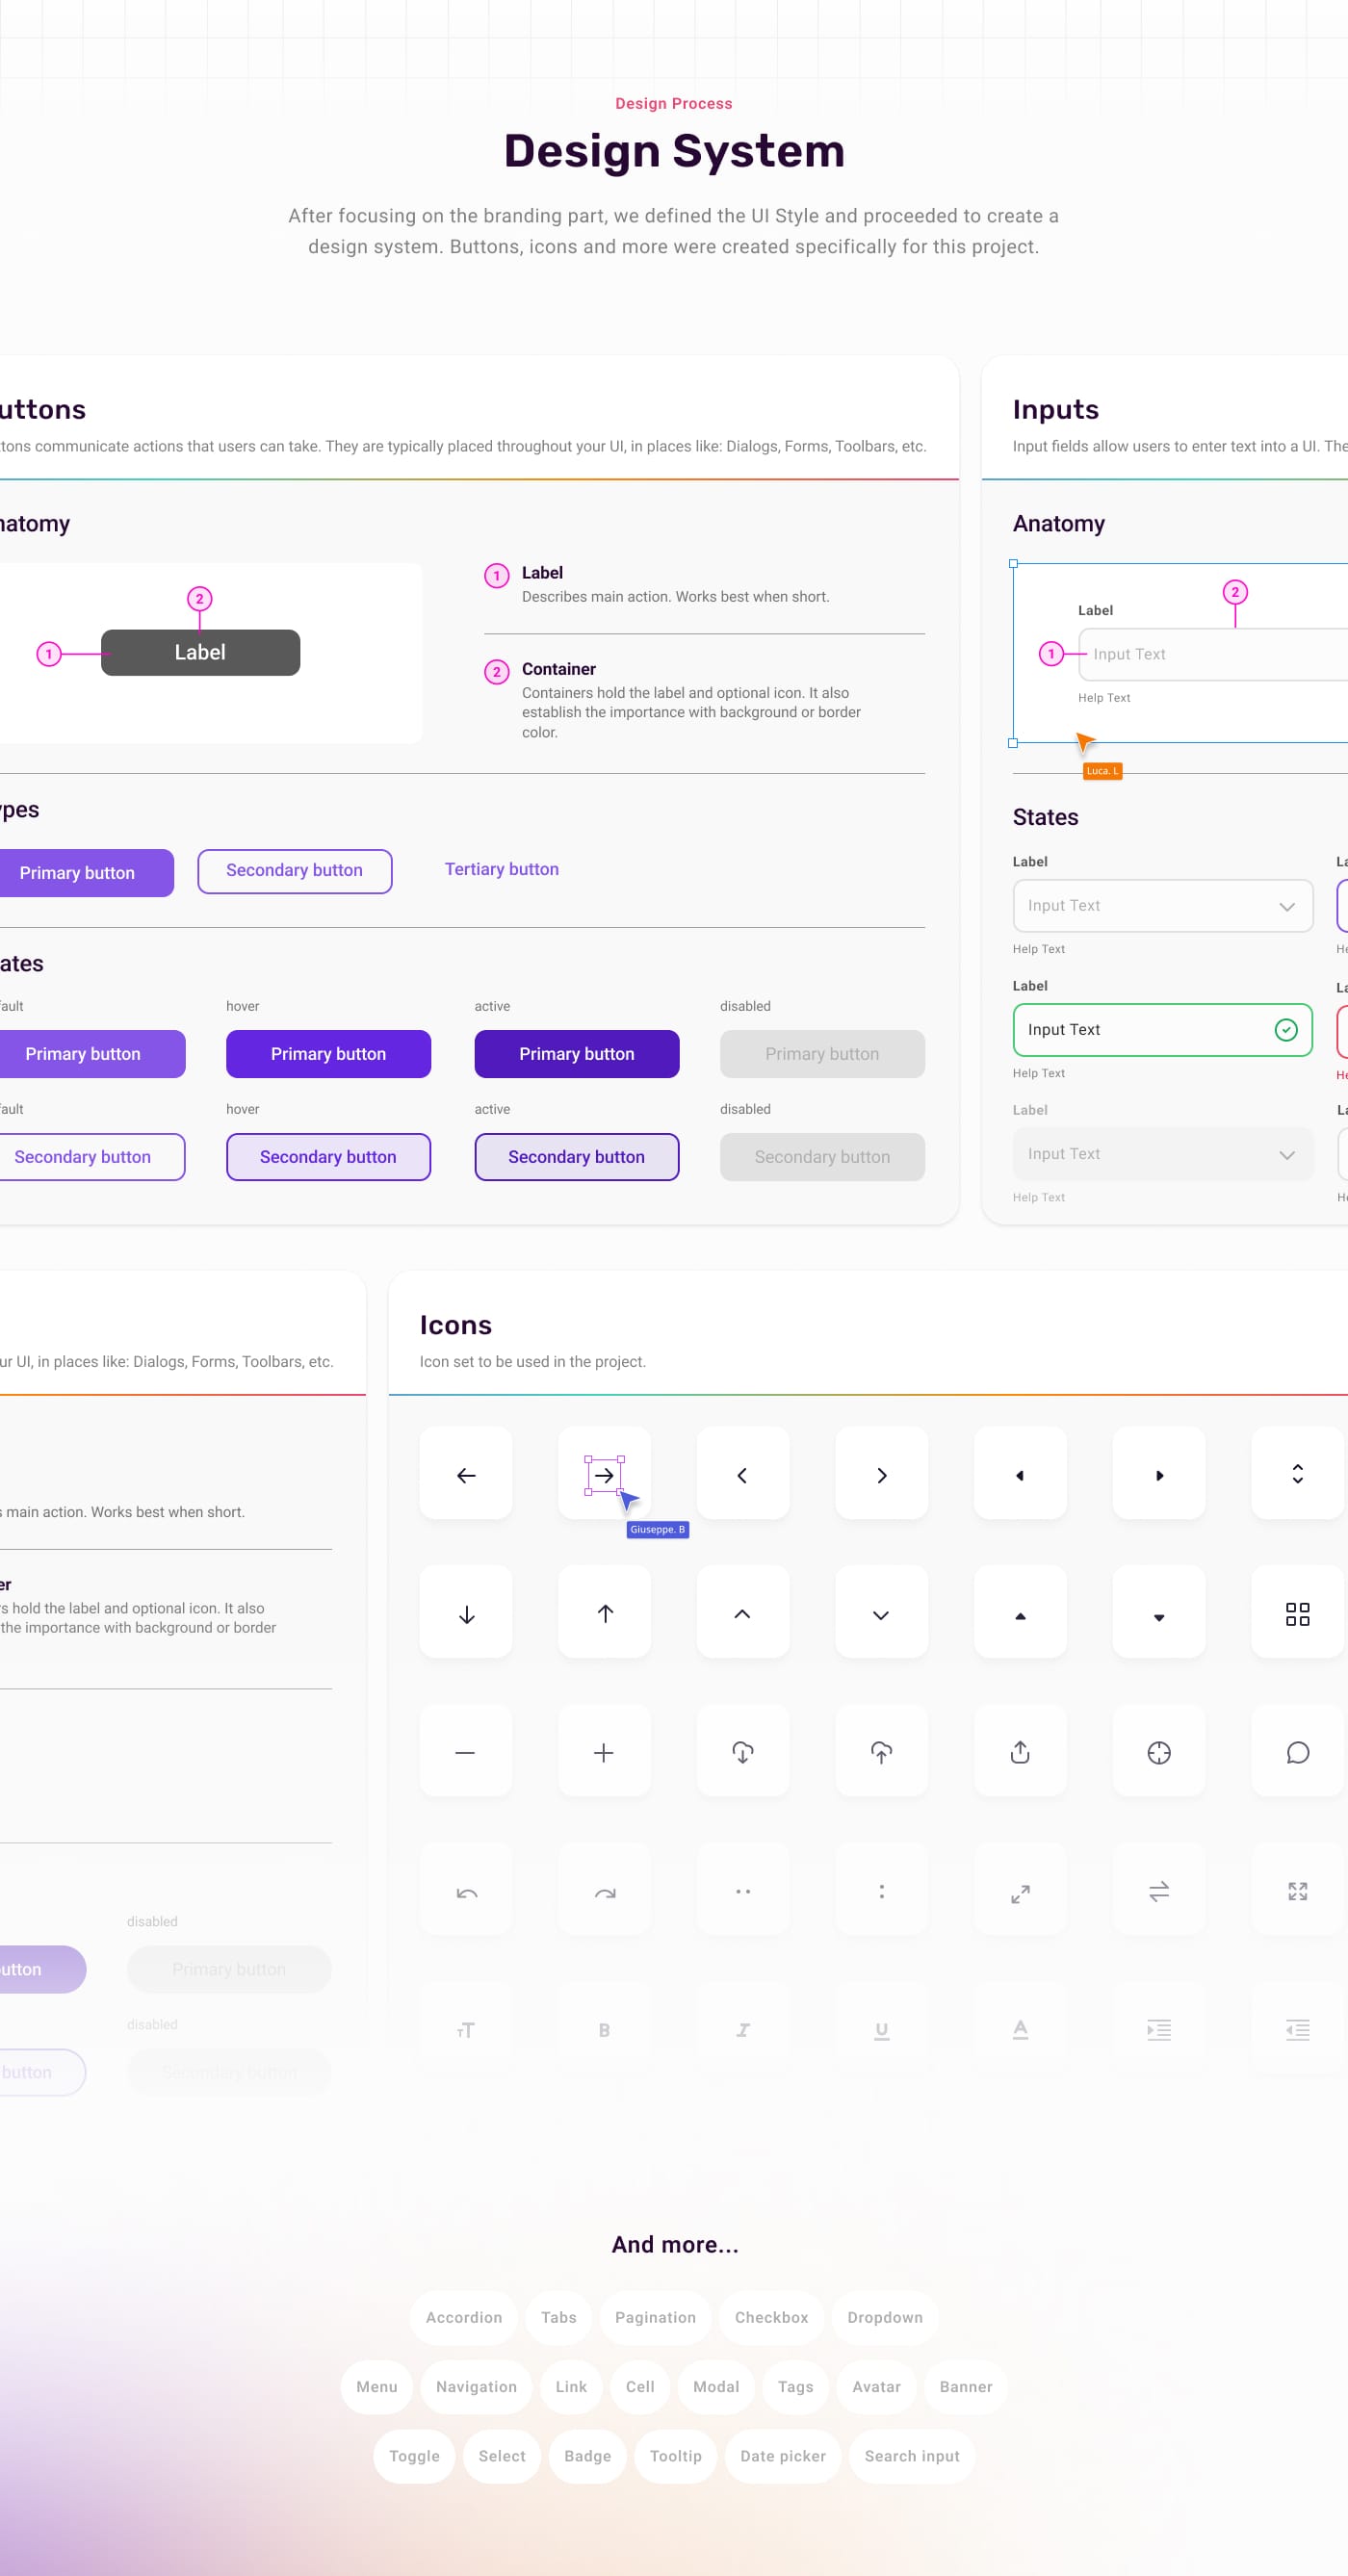The height and width of the screenshot is (2576, 1348).
Task: Click the chevron up icon tile
Action: (742, 1613)
